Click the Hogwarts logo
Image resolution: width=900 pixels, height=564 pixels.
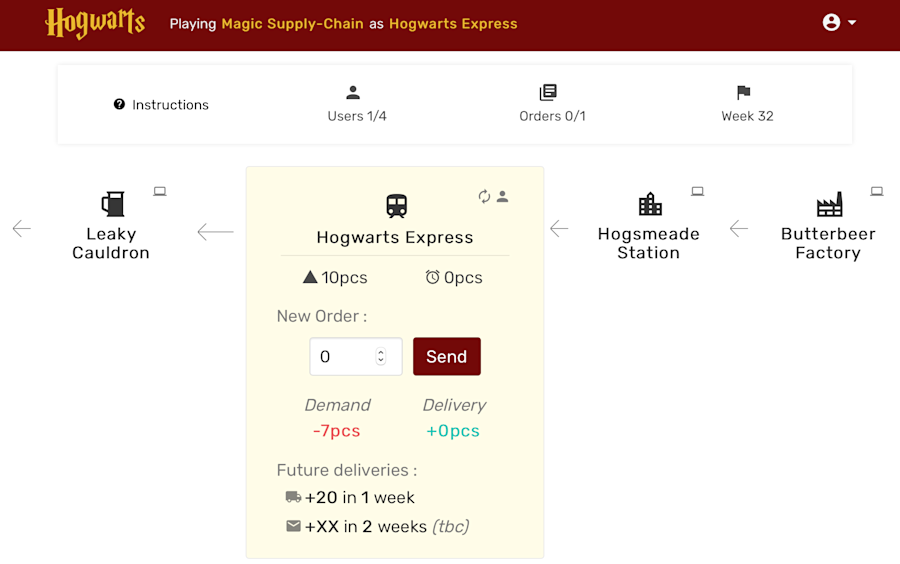point(95,24)
